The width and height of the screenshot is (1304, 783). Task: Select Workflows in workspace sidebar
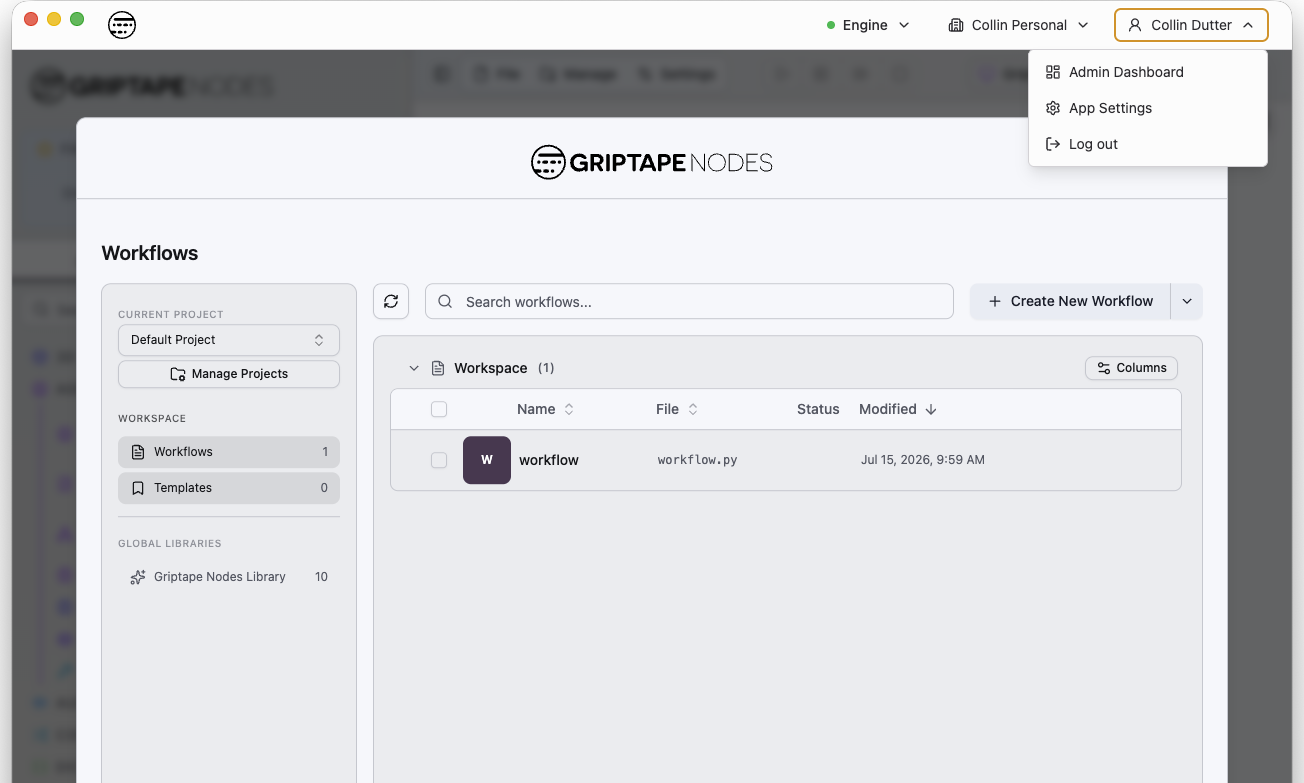pos(229,452)
